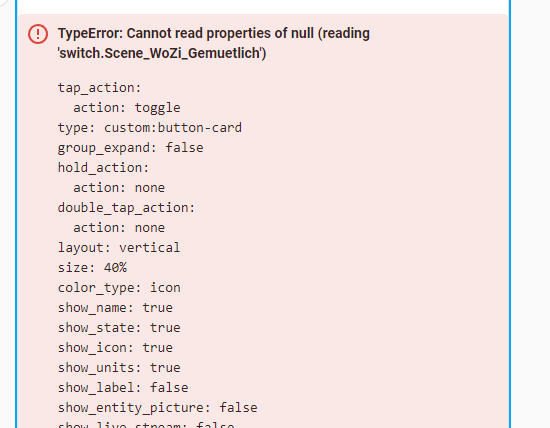Click the red error alert icon
The image size is (550, 428).
tap(38, 34)
